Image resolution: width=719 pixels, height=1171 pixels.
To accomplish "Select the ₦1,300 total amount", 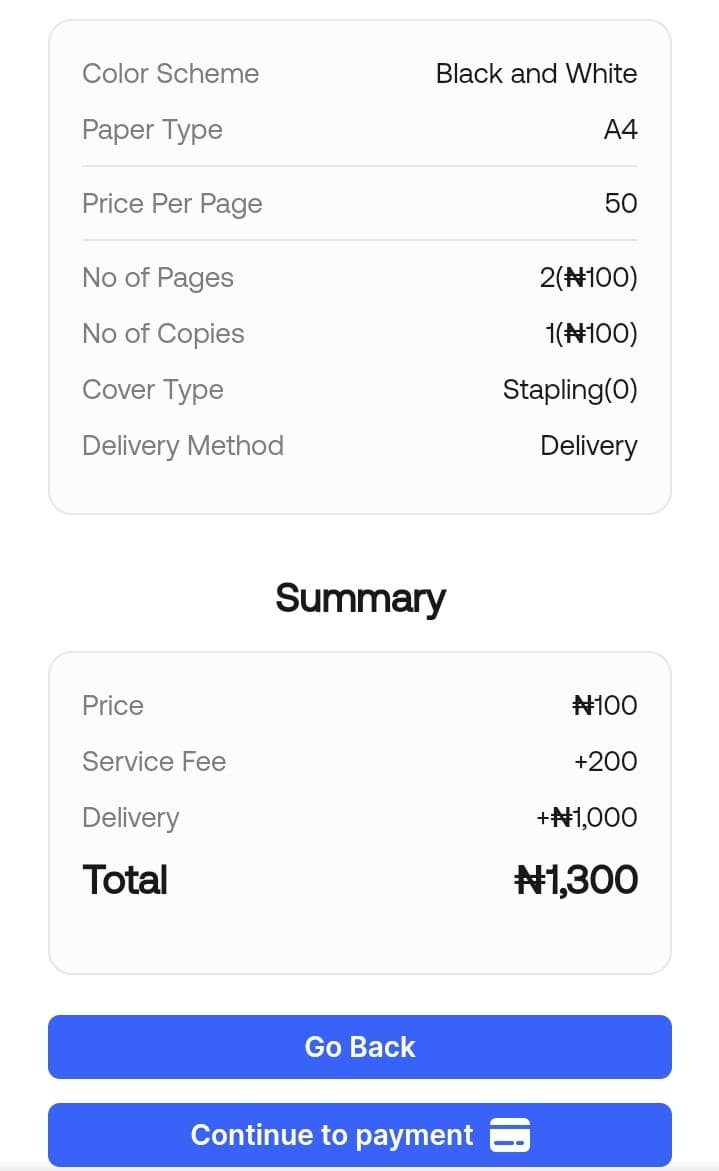I will click(575, 880).
